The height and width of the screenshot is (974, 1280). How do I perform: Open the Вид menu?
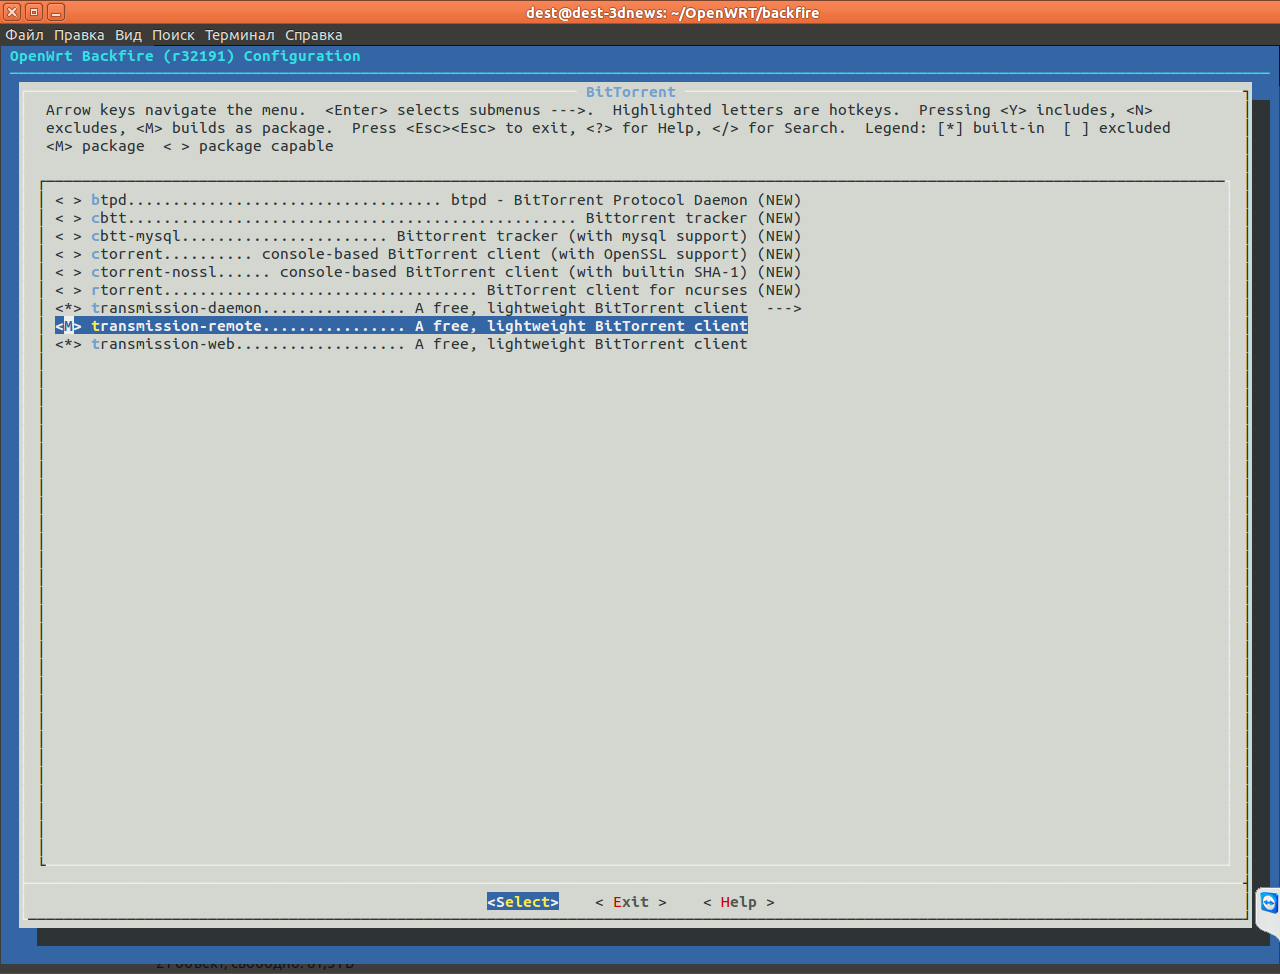click(128, 35)
